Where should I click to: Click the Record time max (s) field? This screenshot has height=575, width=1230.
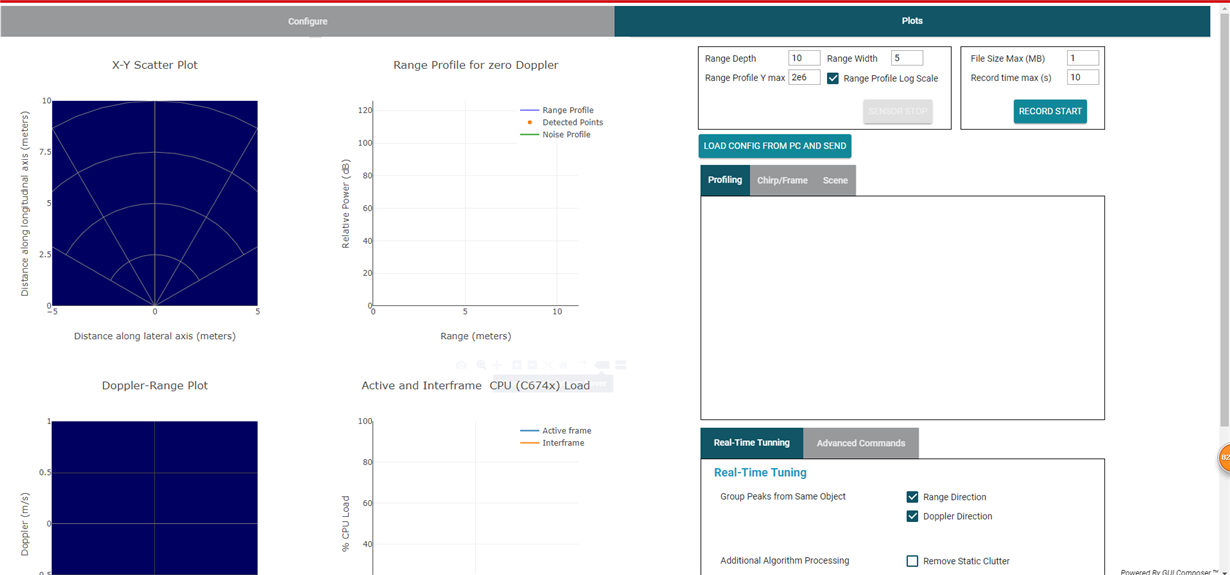tap(1083, 77)
